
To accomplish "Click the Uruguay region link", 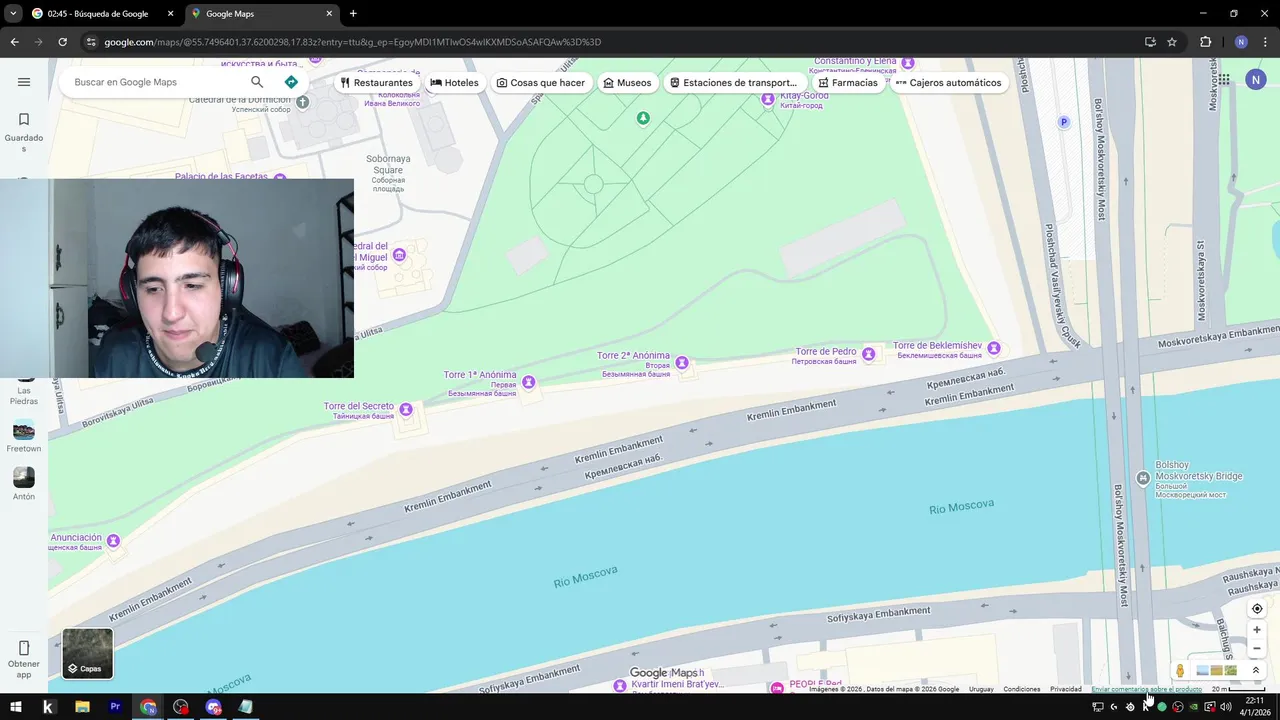I will click(981, 689).
